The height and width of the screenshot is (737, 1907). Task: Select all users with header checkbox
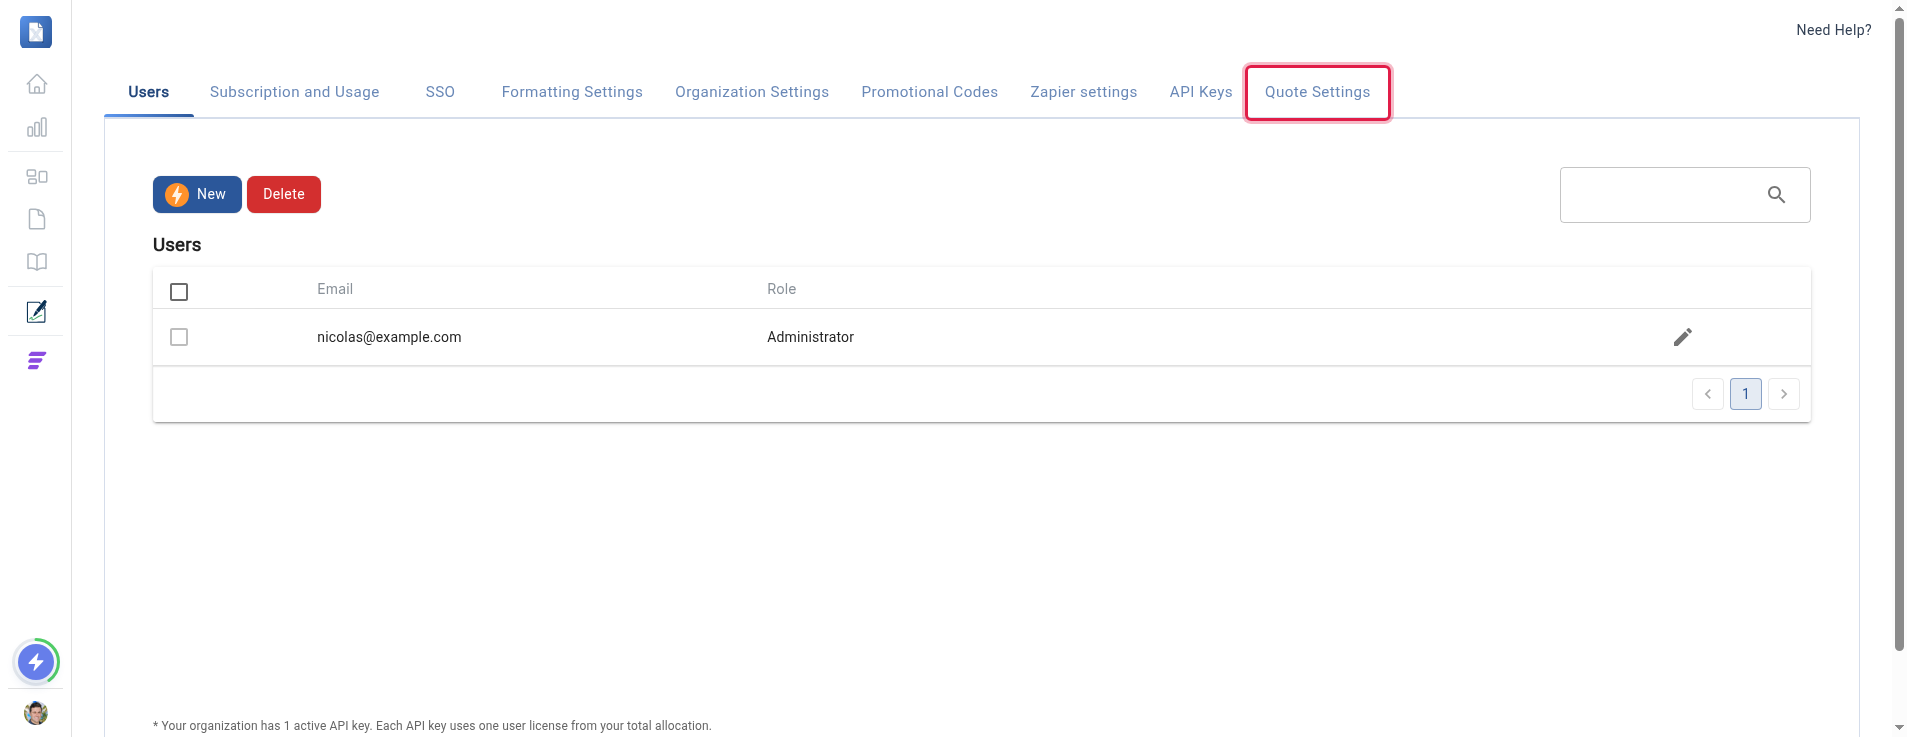179,292
